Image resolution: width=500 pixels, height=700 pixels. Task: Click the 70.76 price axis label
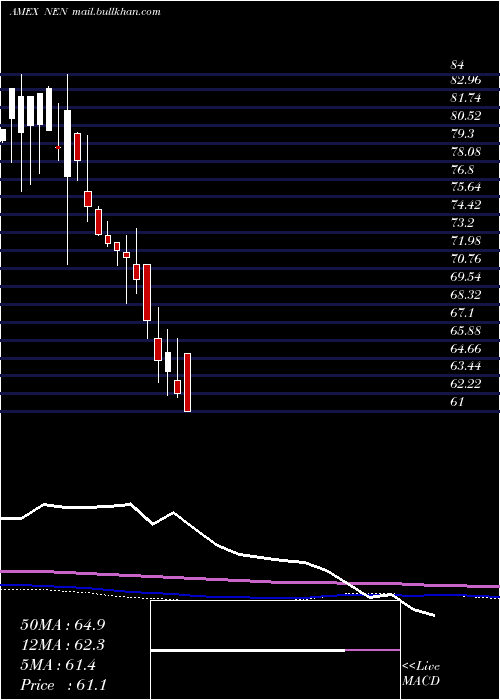(x=466, y=258)
